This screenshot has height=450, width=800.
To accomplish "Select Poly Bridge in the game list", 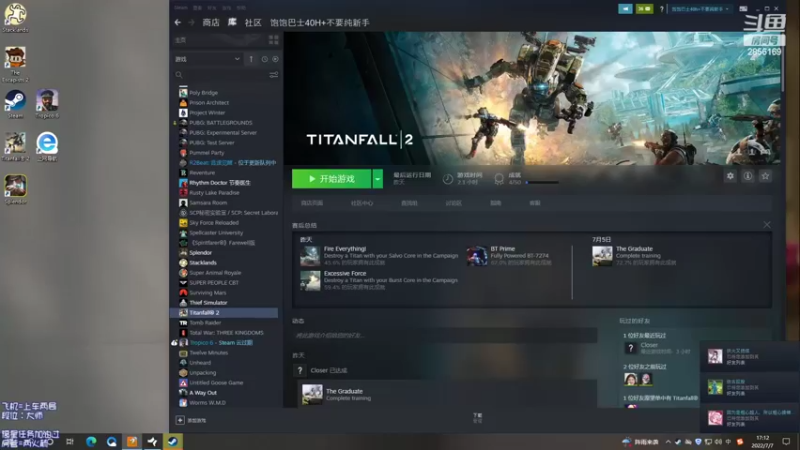I will 203,93.
